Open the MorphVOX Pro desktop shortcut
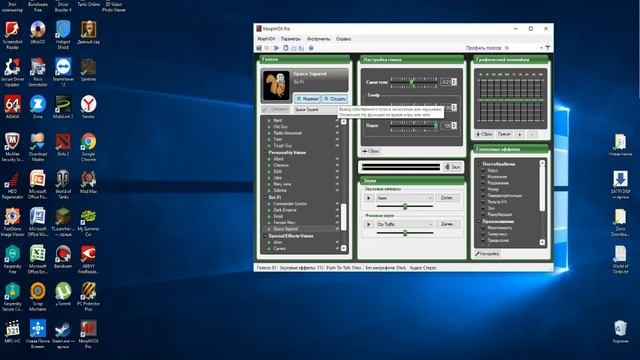The image size is (640, 360). pyautogui.click(x=88, y=334)
